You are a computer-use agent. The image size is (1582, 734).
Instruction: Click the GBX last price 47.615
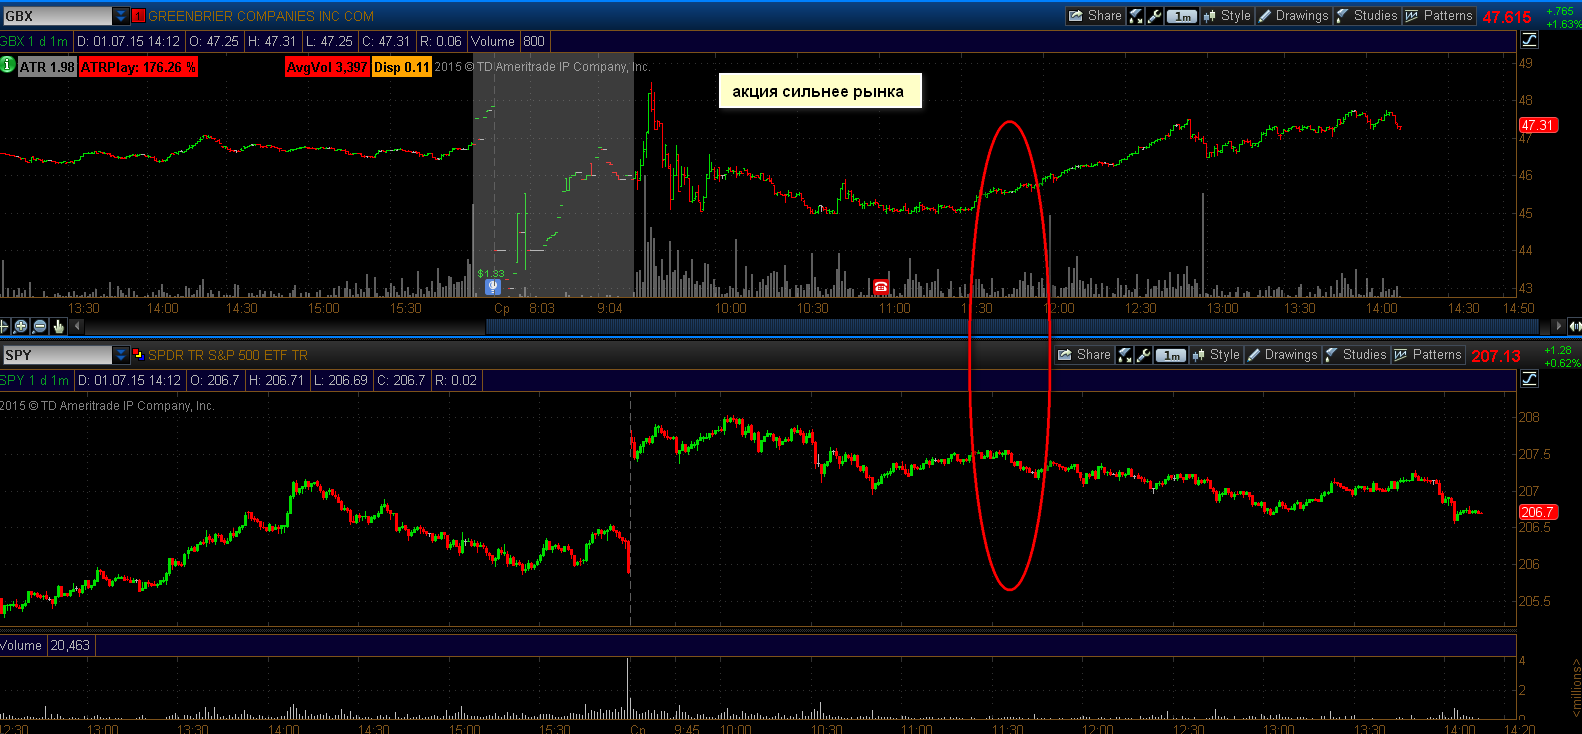[1507, 17]
